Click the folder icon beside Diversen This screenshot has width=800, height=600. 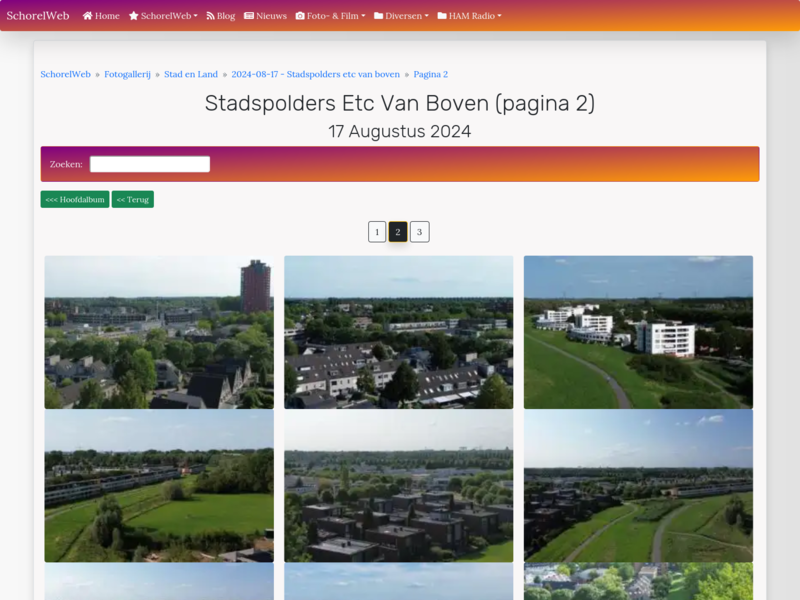[x=379, y=16]
